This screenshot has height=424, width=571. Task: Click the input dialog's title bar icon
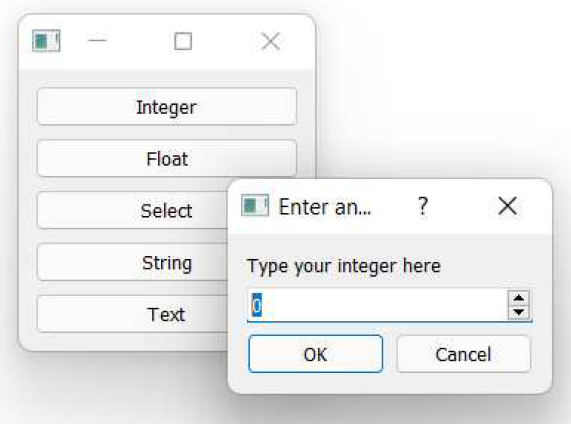coord(255,205)
